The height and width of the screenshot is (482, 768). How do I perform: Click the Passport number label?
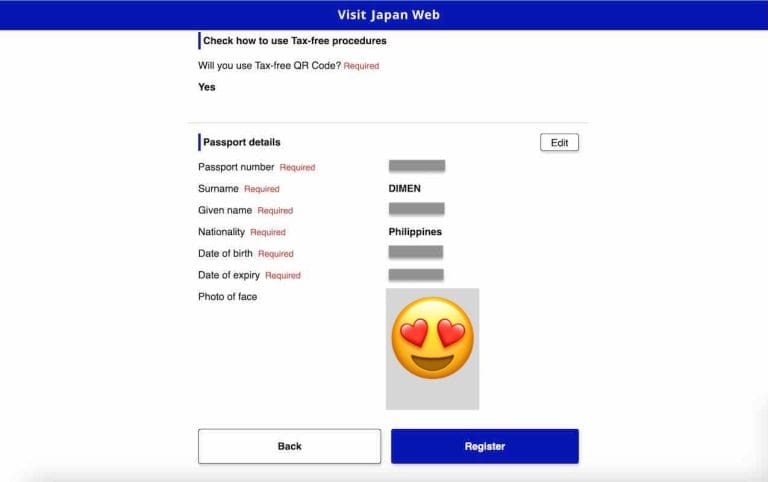click(x=236, y=167)
